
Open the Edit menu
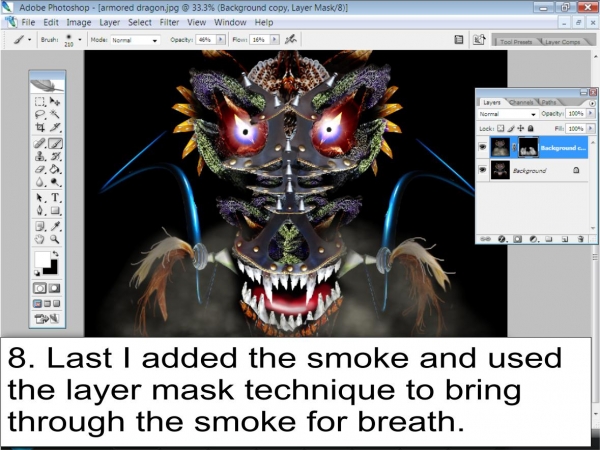coord(51,23)
